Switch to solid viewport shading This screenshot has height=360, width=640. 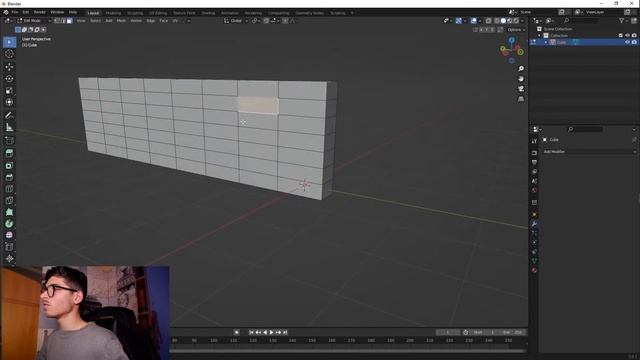pos(503,20)
